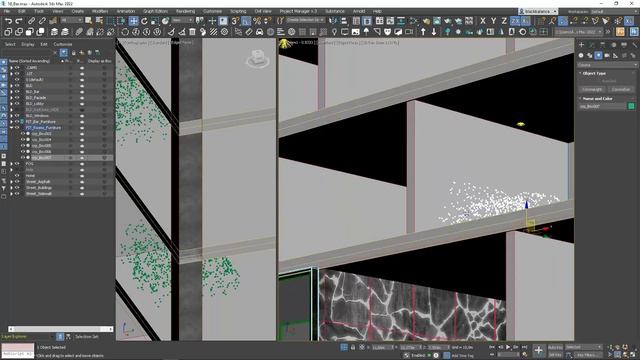This screenshot has width=640, height=360.
Task: Open the Workspaces Default dropdown
Action: [x=613, y=11]
